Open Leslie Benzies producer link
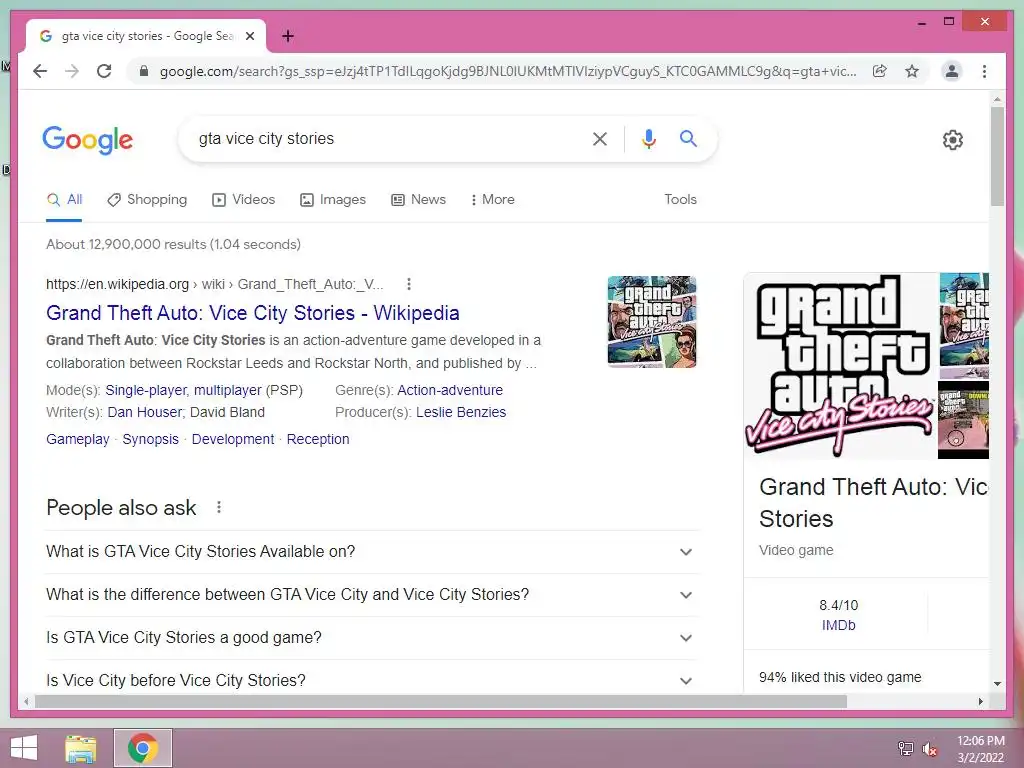The height and width of the screenshot is (768, 1024). coord(461,413)
